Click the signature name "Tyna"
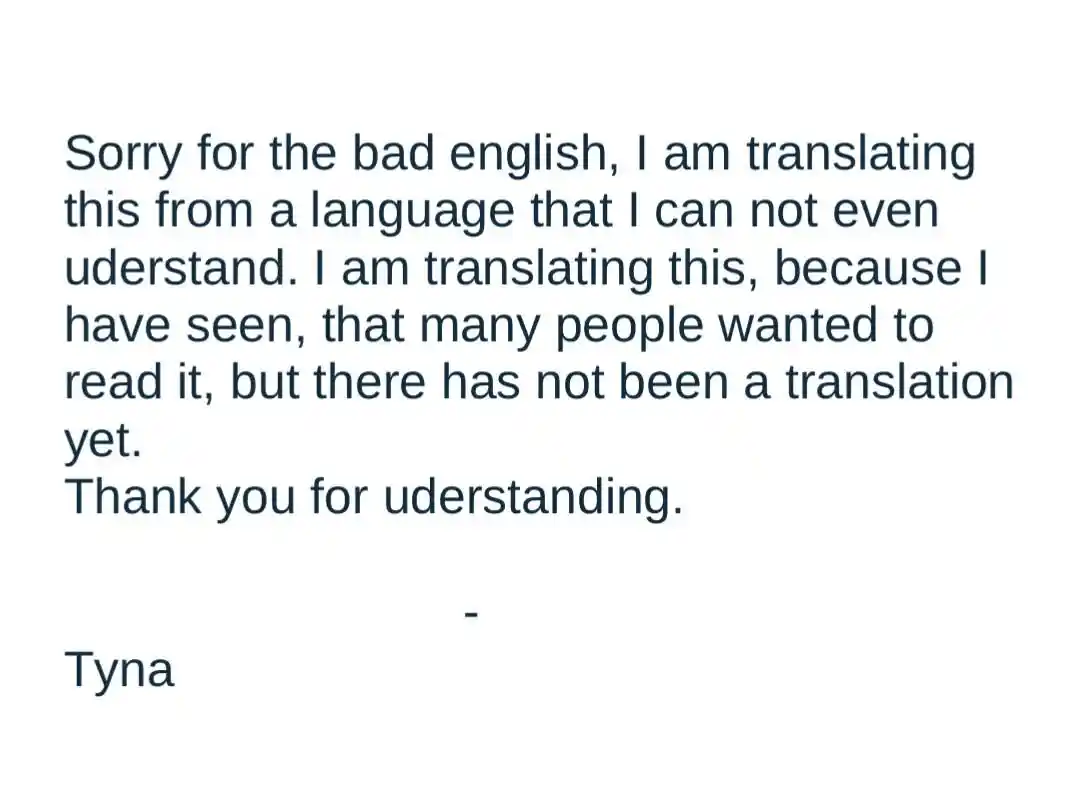 119,669
